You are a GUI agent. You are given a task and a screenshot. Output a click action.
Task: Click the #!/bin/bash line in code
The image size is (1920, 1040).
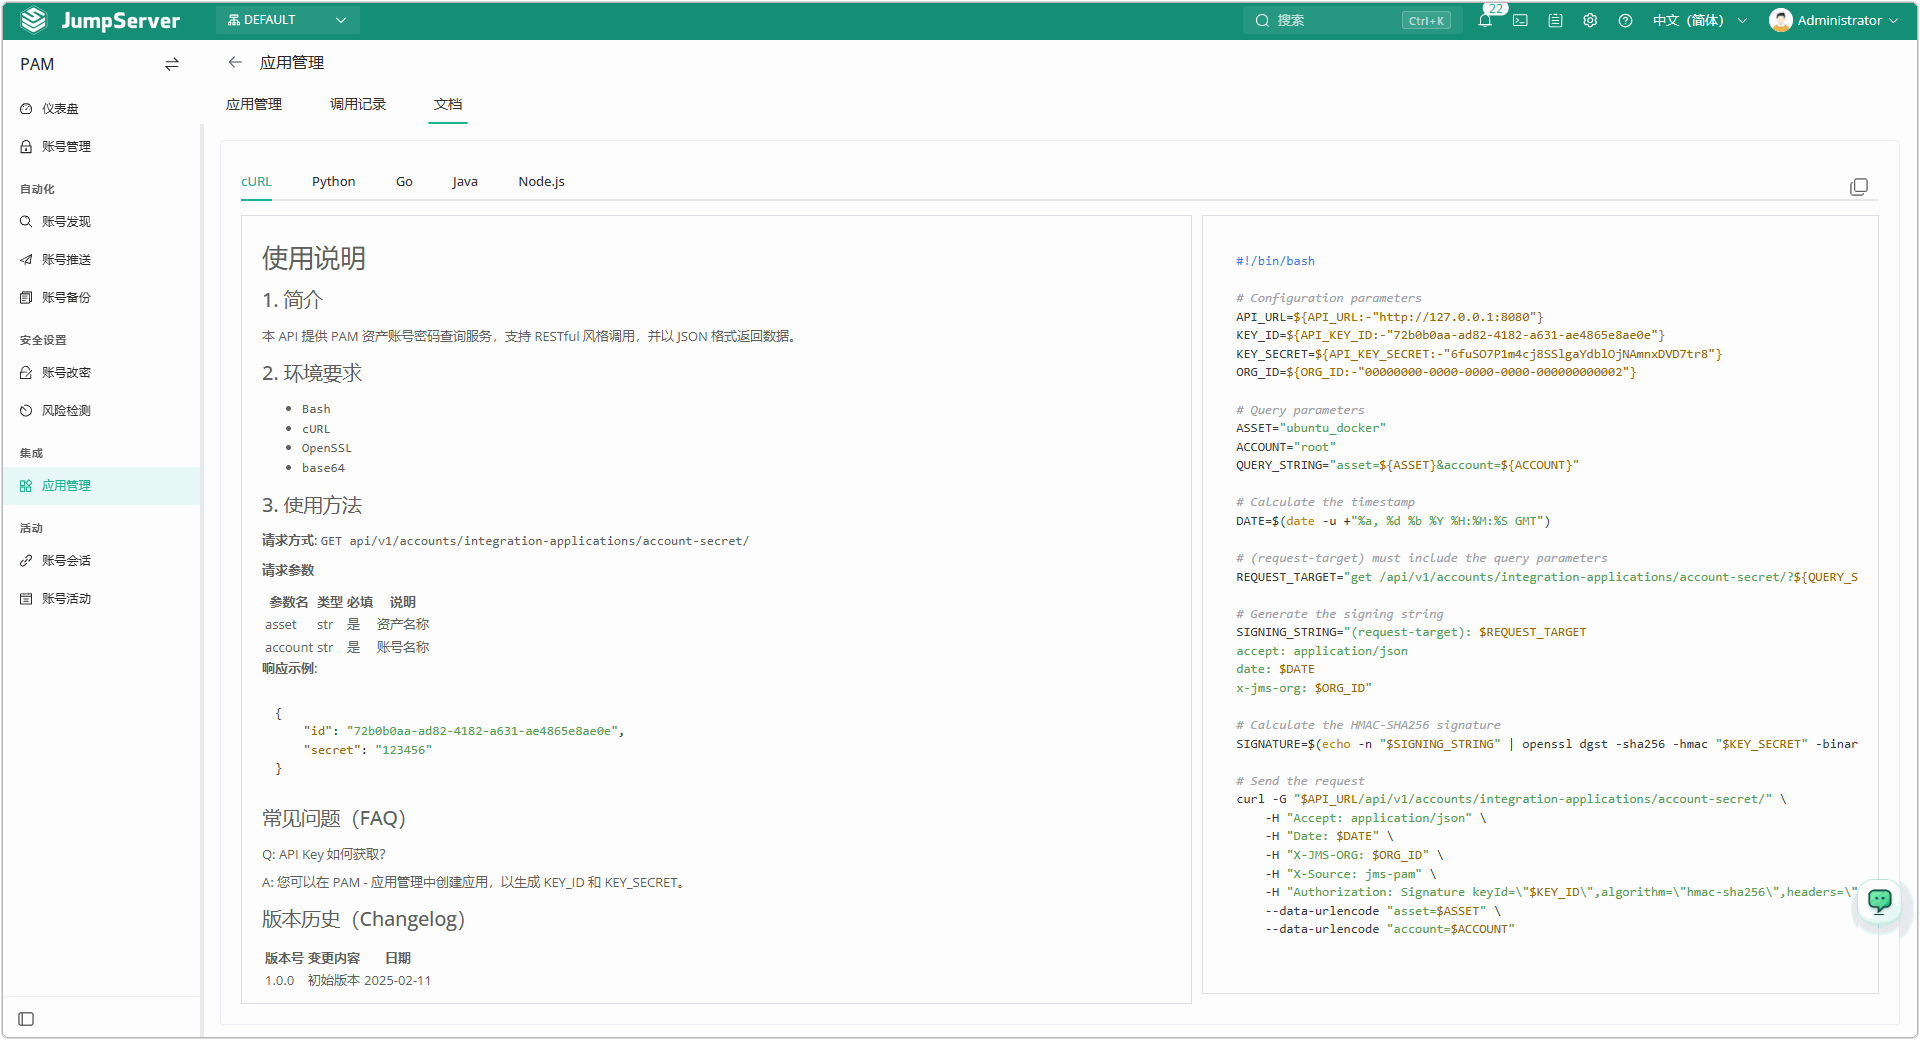pyautogui.click(x=1275, y=261)
